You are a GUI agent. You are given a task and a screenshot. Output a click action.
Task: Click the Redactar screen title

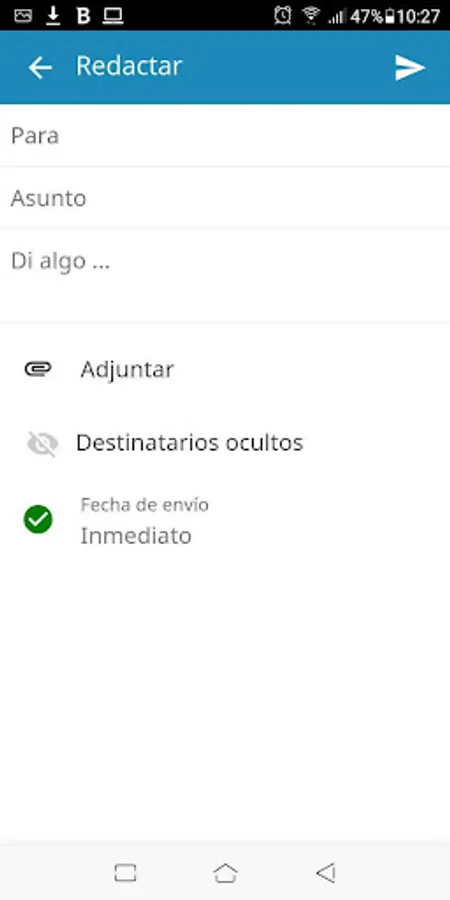tap(129, 66)
